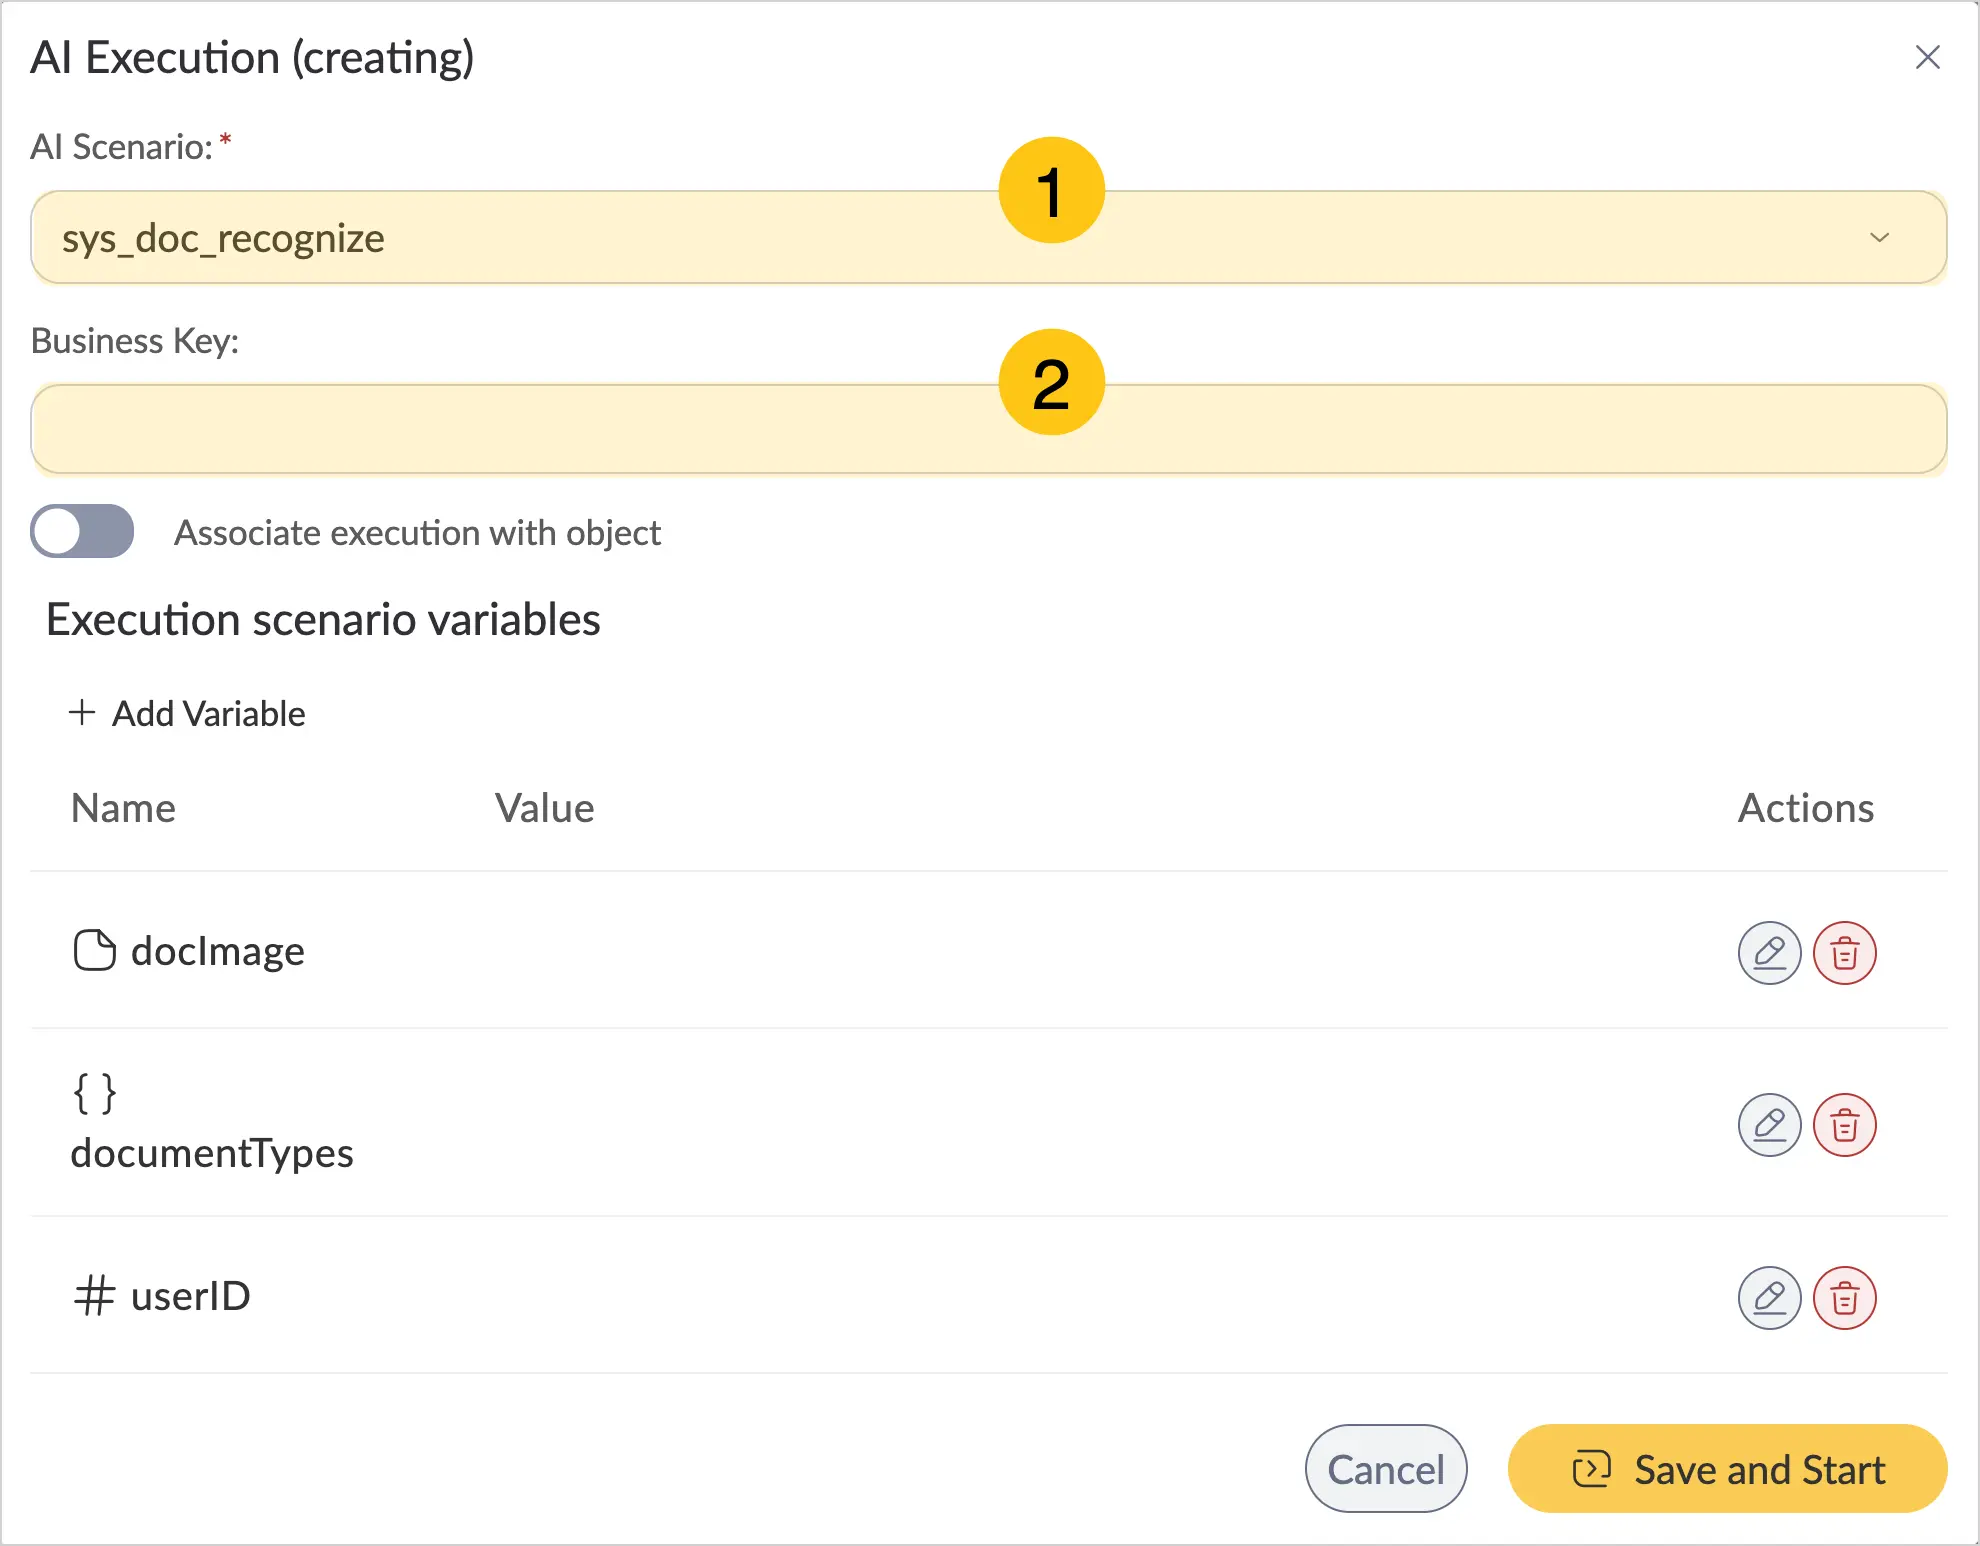Viewport: 1980px width, 1546px height.
Task: Open the AI Scenario dropdown
Action: tap(989, 237)
